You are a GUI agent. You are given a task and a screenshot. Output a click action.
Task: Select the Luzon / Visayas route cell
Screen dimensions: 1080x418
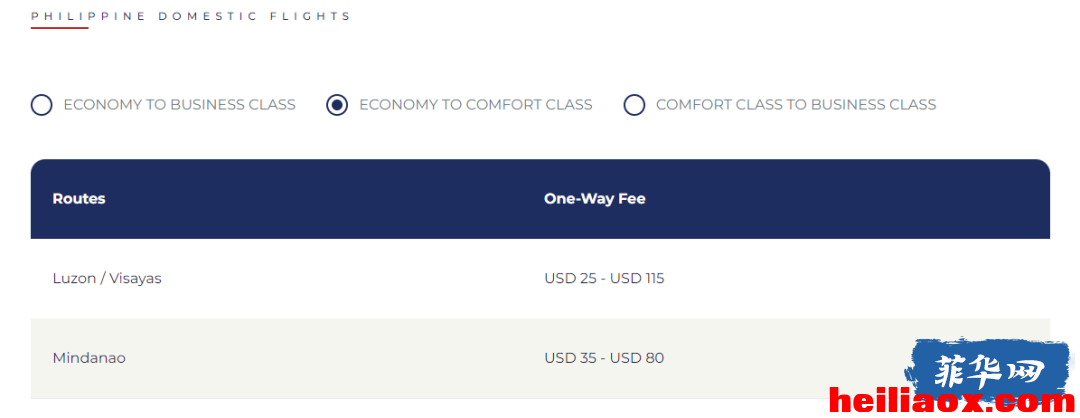[107, 279]
